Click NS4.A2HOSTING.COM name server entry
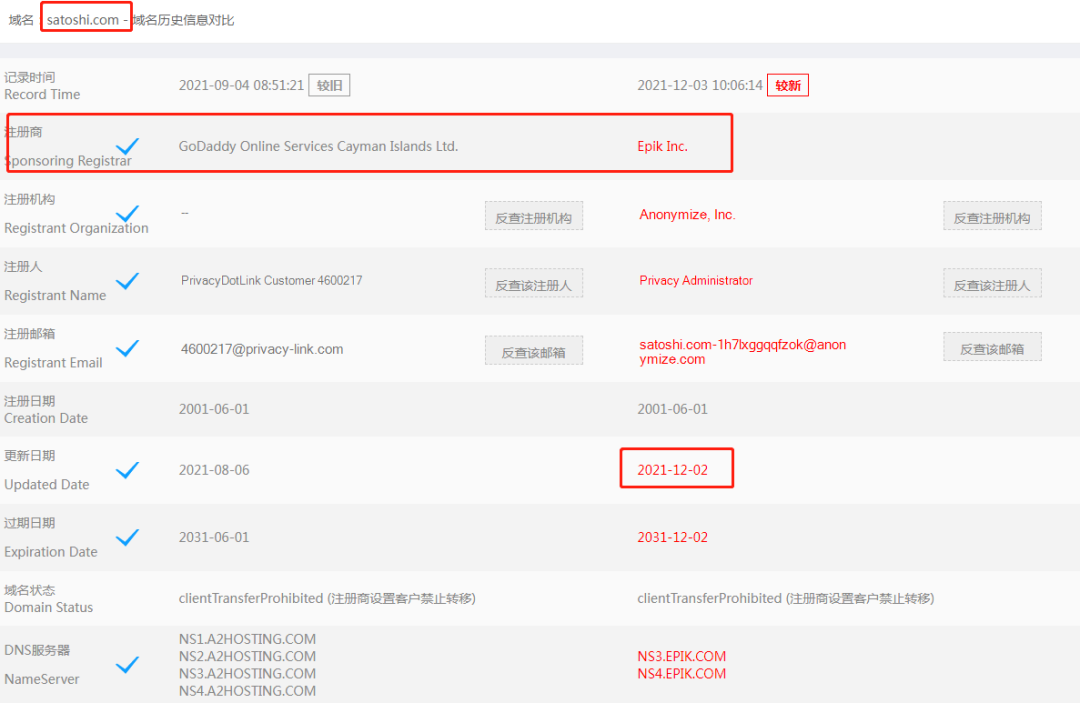Screen dimensions: 1080x703 tap(247, 691)
